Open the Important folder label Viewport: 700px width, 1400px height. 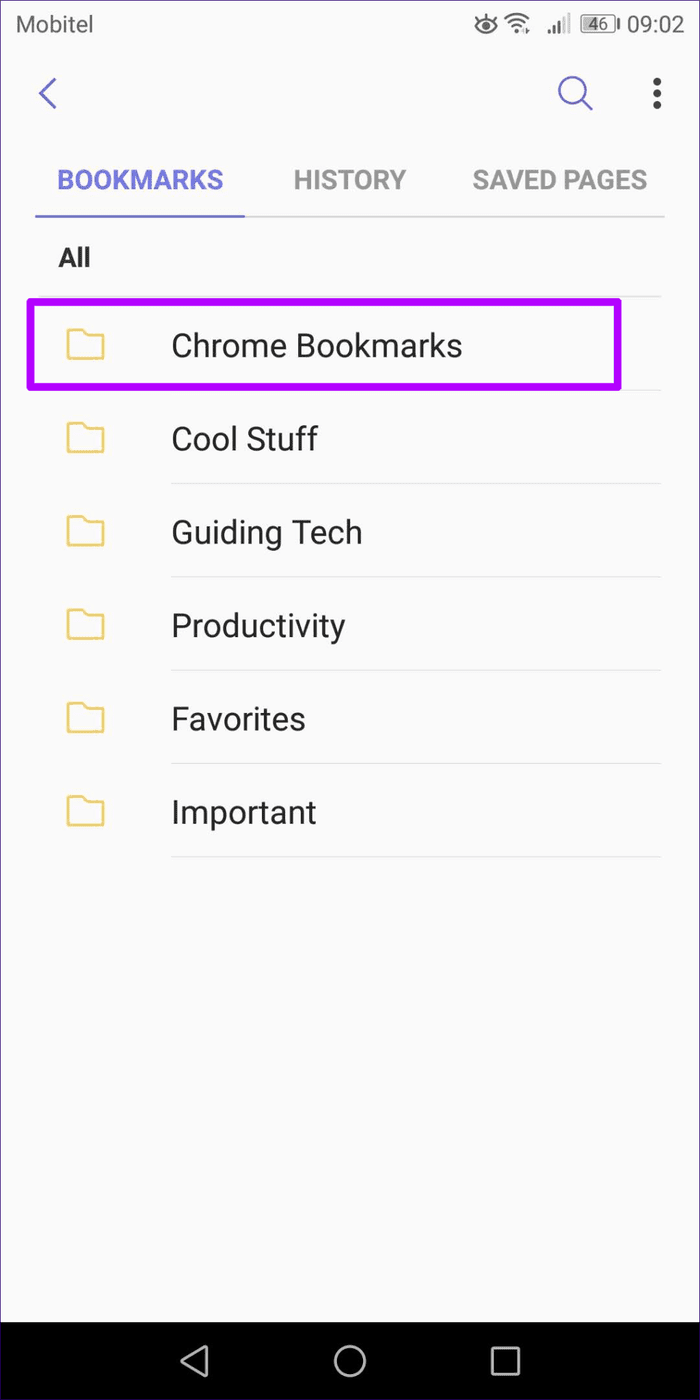[x=244, y=812]
